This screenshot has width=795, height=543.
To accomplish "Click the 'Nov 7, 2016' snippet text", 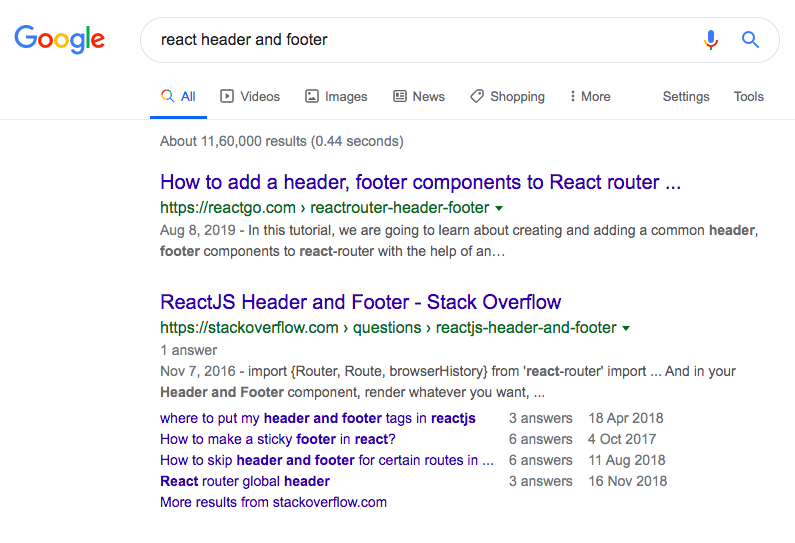I will (198, 371).
